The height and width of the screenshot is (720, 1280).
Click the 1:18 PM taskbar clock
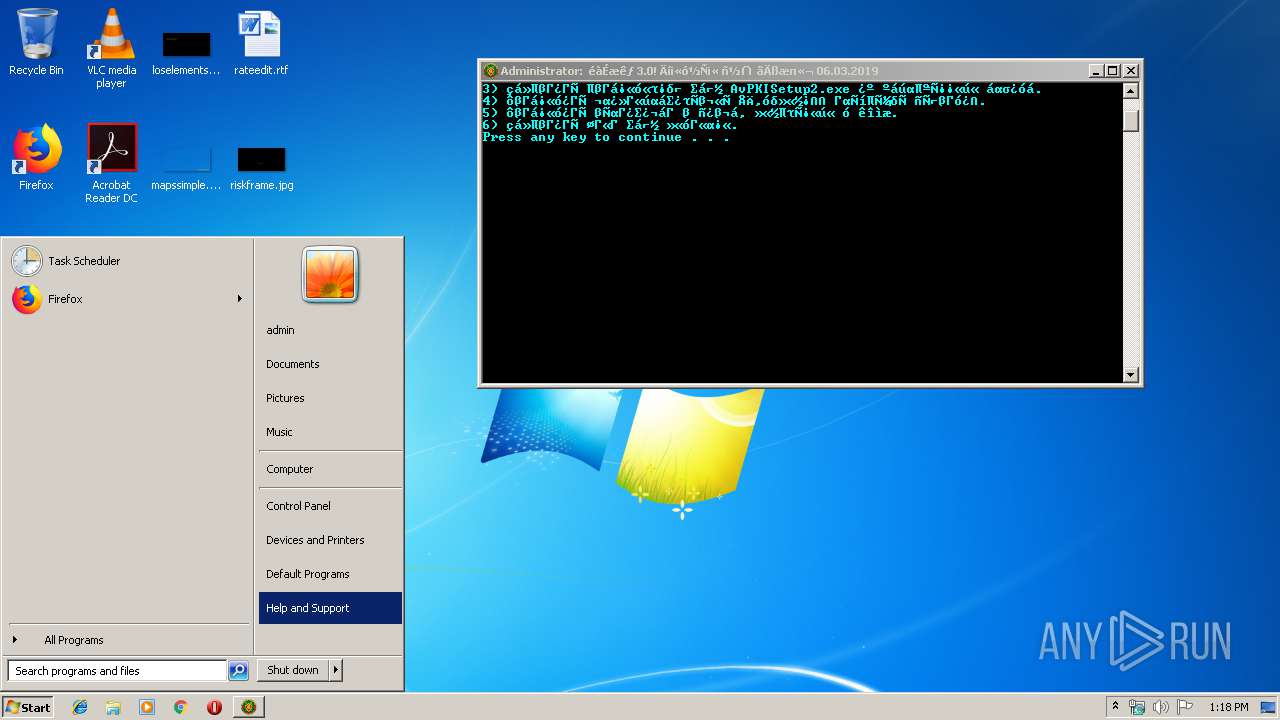[x=1228, y=707]
